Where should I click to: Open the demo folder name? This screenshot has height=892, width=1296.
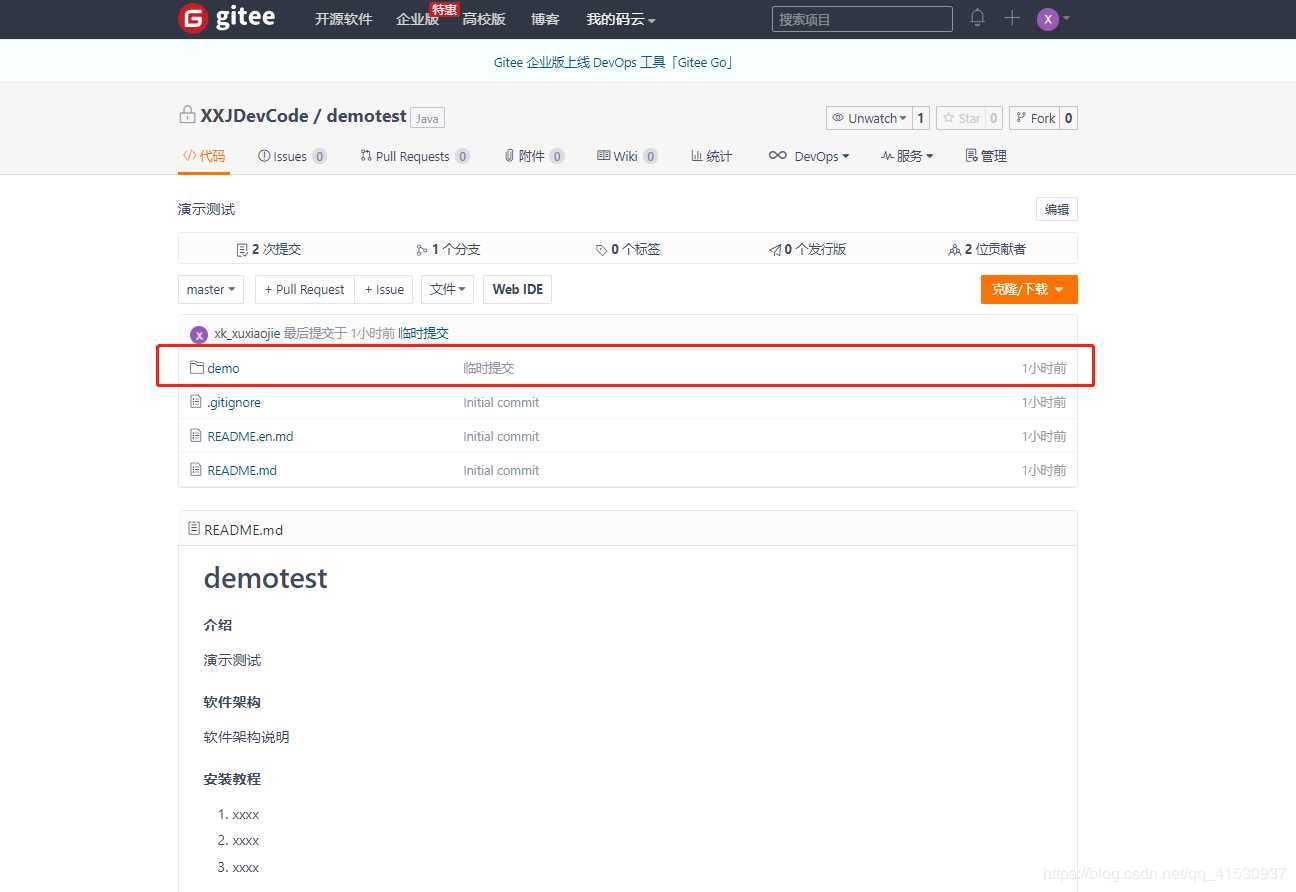pyautogui.click(x=223, y=368)
